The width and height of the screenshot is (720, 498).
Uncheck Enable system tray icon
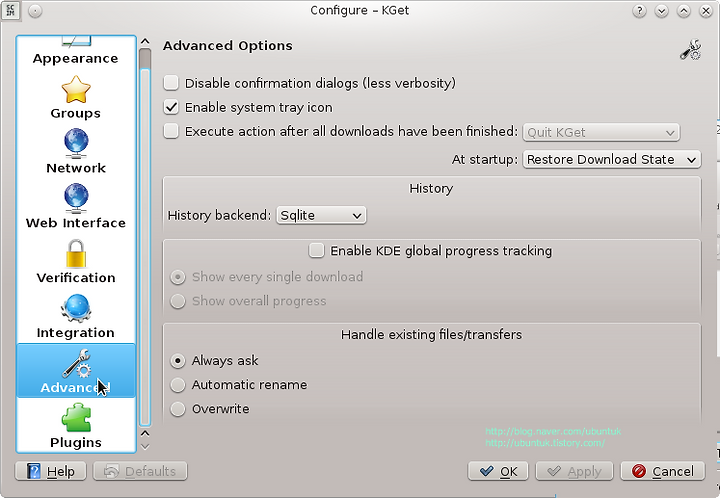tap(171, 107)
